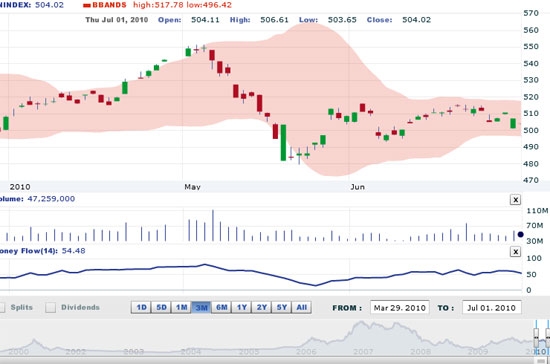
Task: Click the Open price 504.11 in header
Action: pos(205,20)
